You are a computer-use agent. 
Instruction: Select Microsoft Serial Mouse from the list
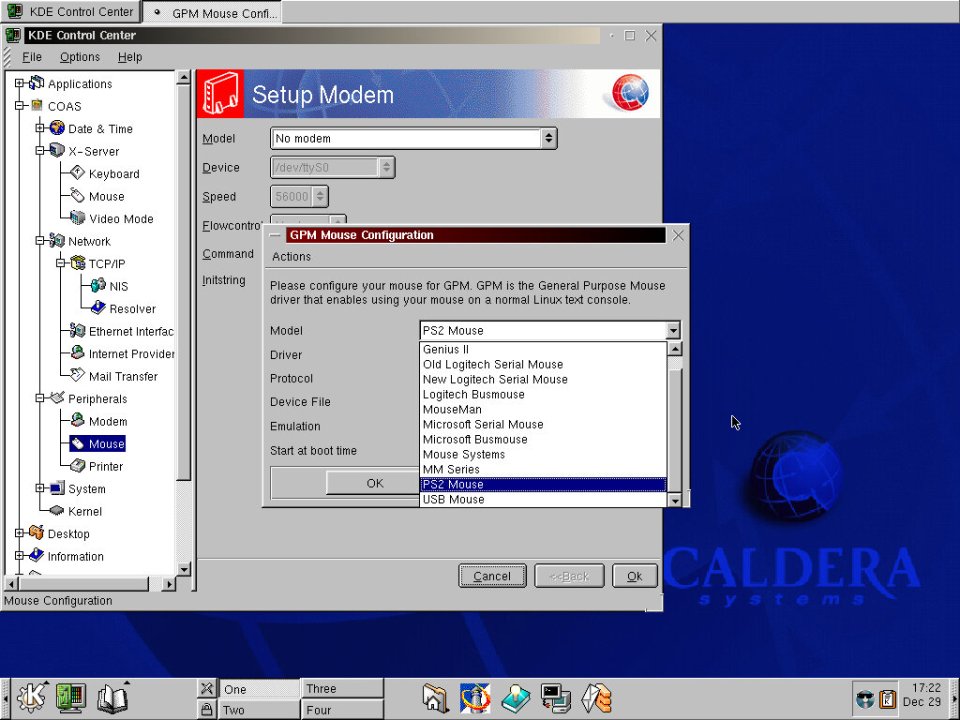[482, 424]
